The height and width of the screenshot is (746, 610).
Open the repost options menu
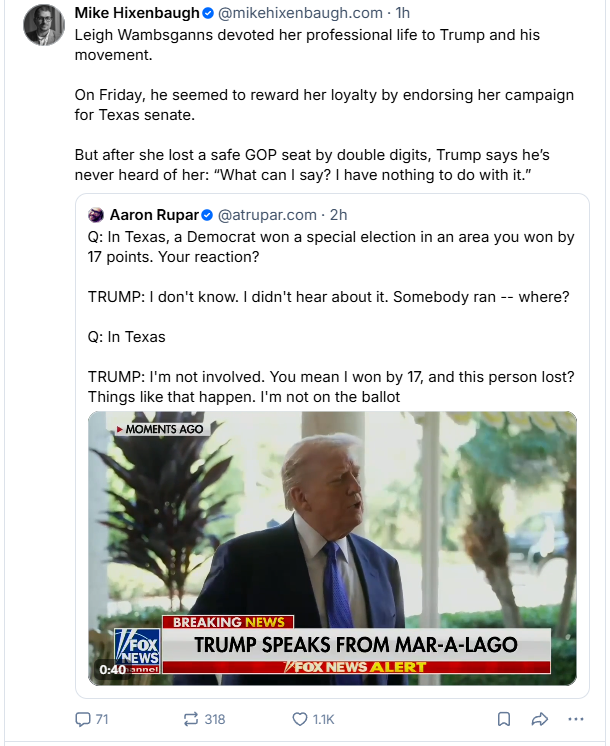coord(189,719)
